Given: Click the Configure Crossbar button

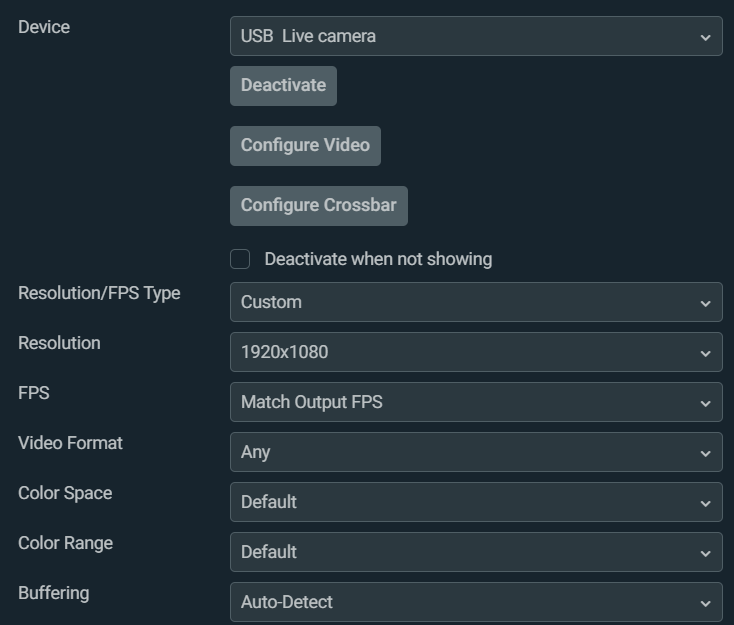Looking at the screenshot, I should pos(318,206).
